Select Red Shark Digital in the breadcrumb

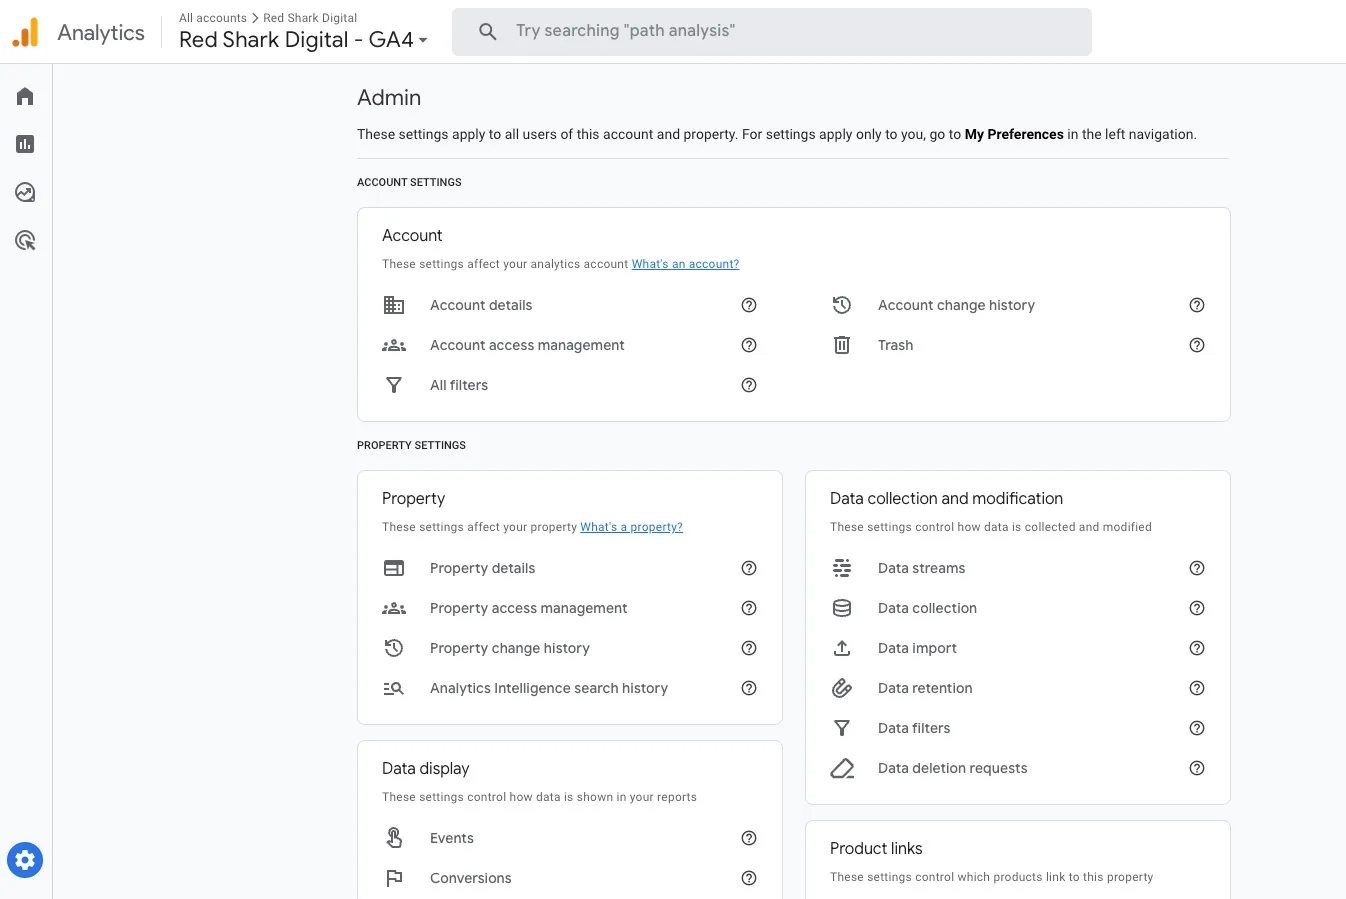pyautogui.click(x=310, y=17)
